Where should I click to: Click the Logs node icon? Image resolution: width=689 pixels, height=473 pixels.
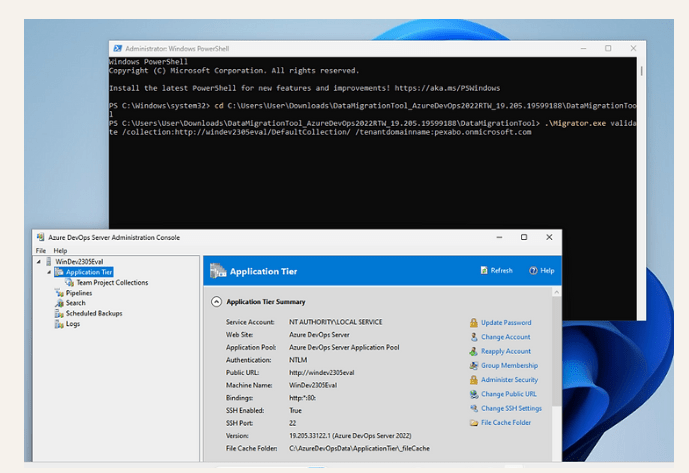point(59,324)
